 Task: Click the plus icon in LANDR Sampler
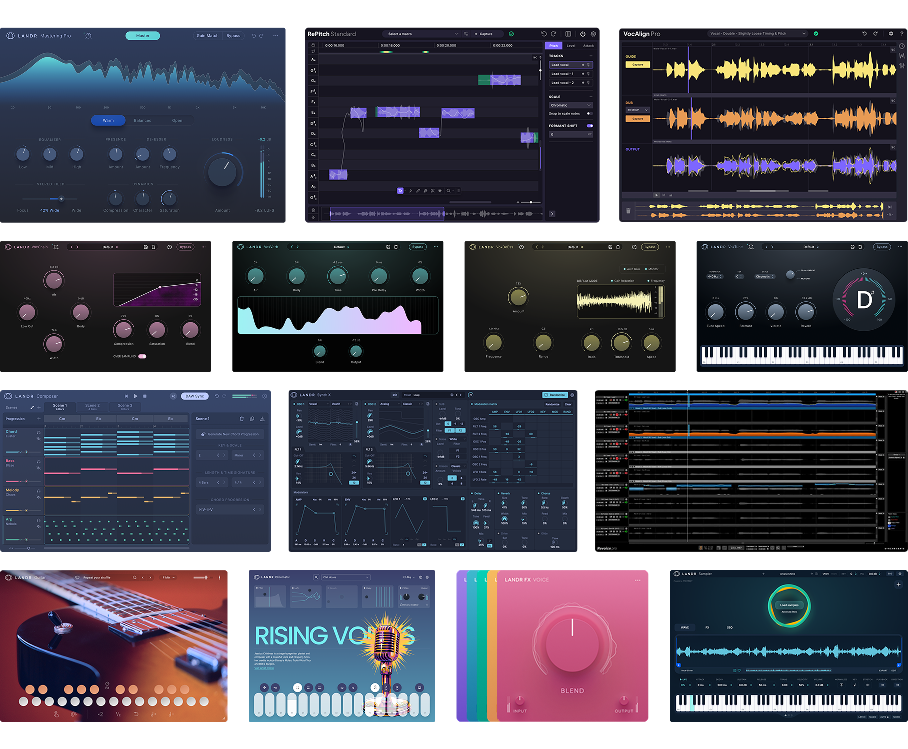[898, 584]
